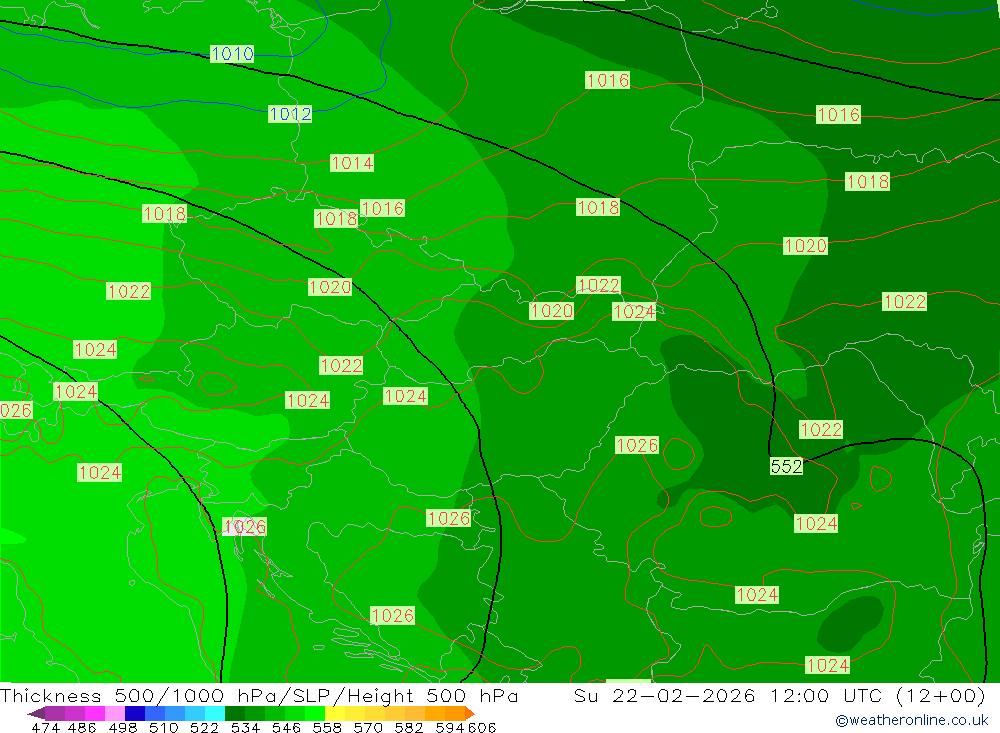Click the 498 legend value
The width and height of the screenshot is (1000, 733).
(x=122, y=727)
